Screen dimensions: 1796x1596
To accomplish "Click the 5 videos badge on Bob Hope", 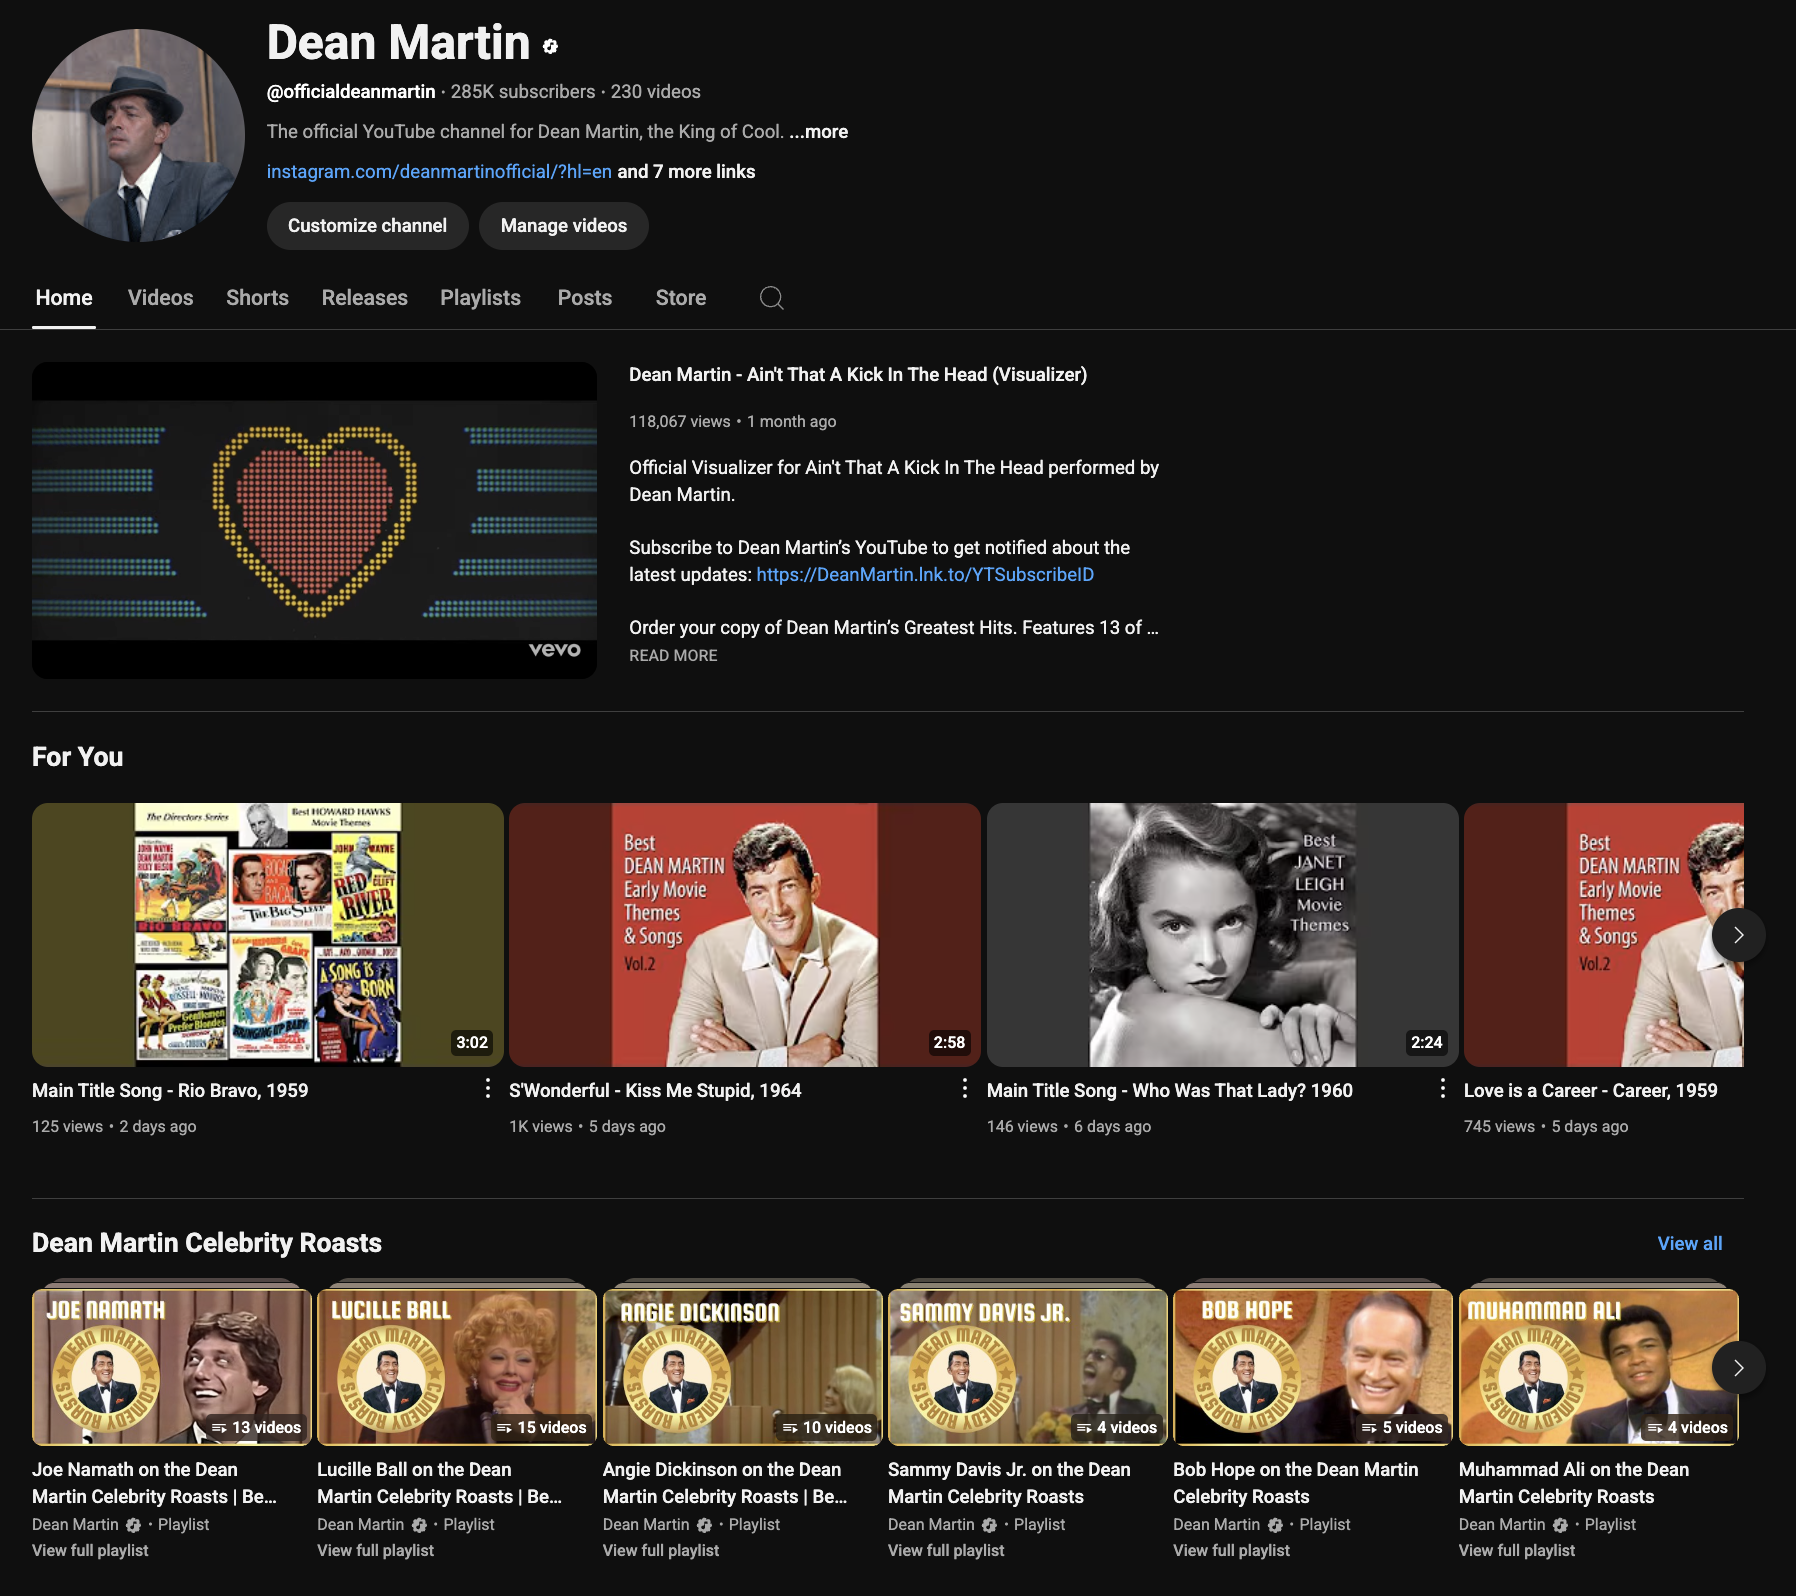I will point(1402,1427).
